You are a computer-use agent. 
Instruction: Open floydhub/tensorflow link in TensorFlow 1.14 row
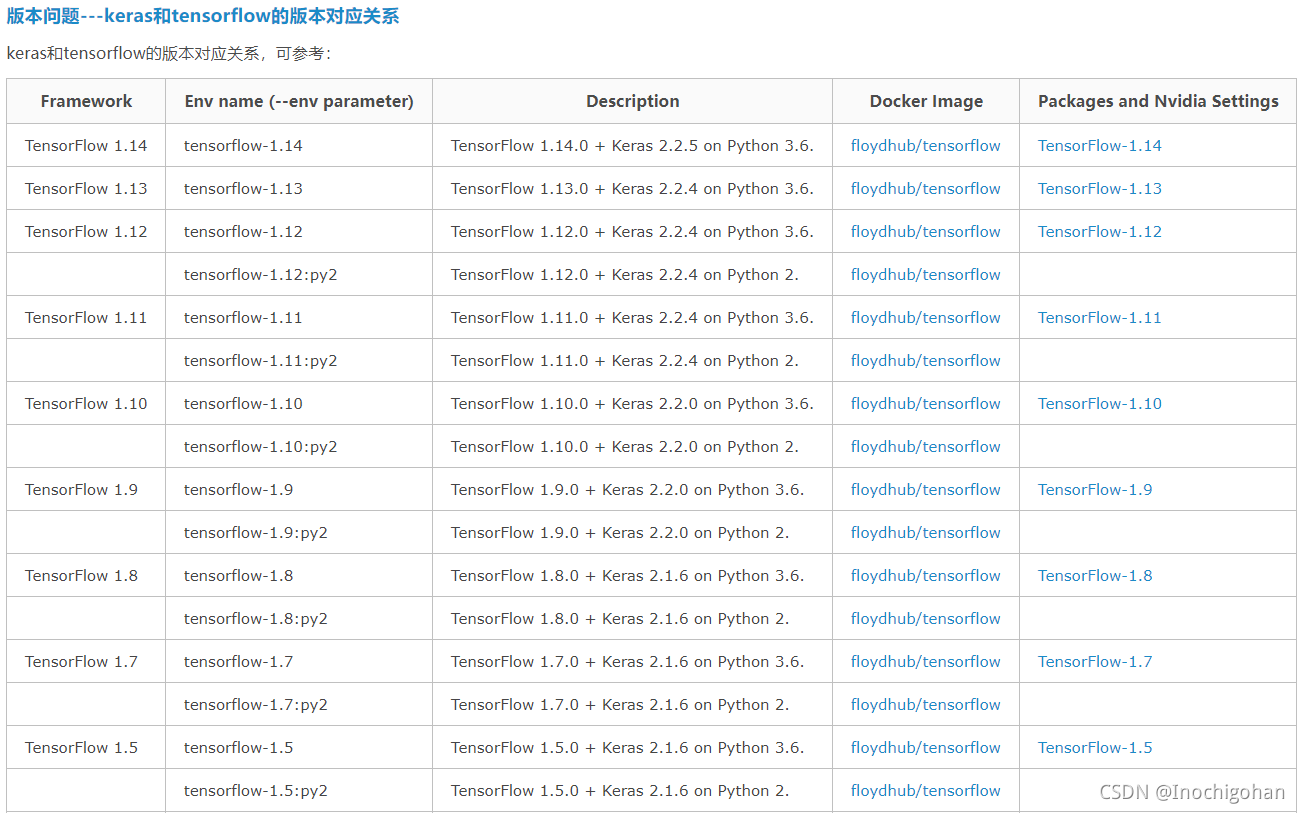(x=925, y=145)
